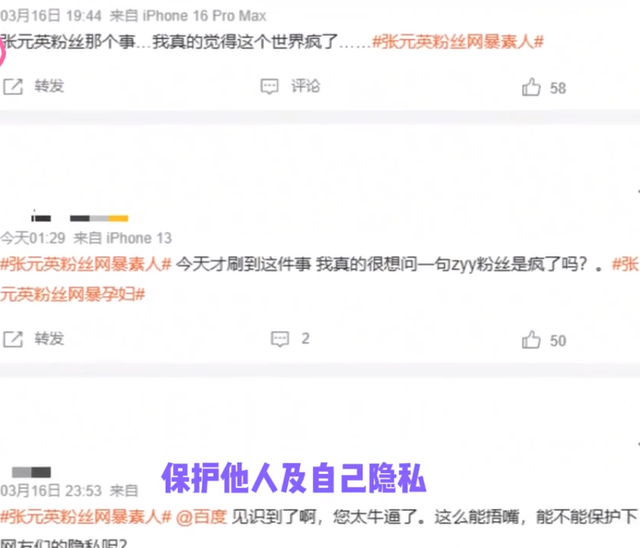
Task: Click the repost arrow icon on the iPhone 13 post
Action: pos(13,339)
